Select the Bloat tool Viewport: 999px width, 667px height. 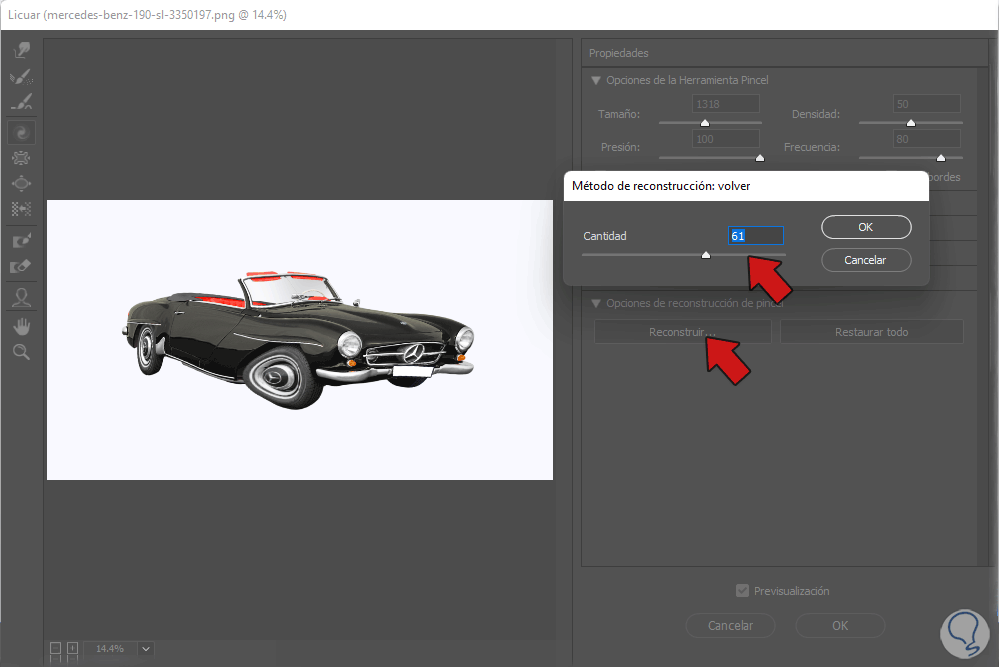(x=21, y=184)
